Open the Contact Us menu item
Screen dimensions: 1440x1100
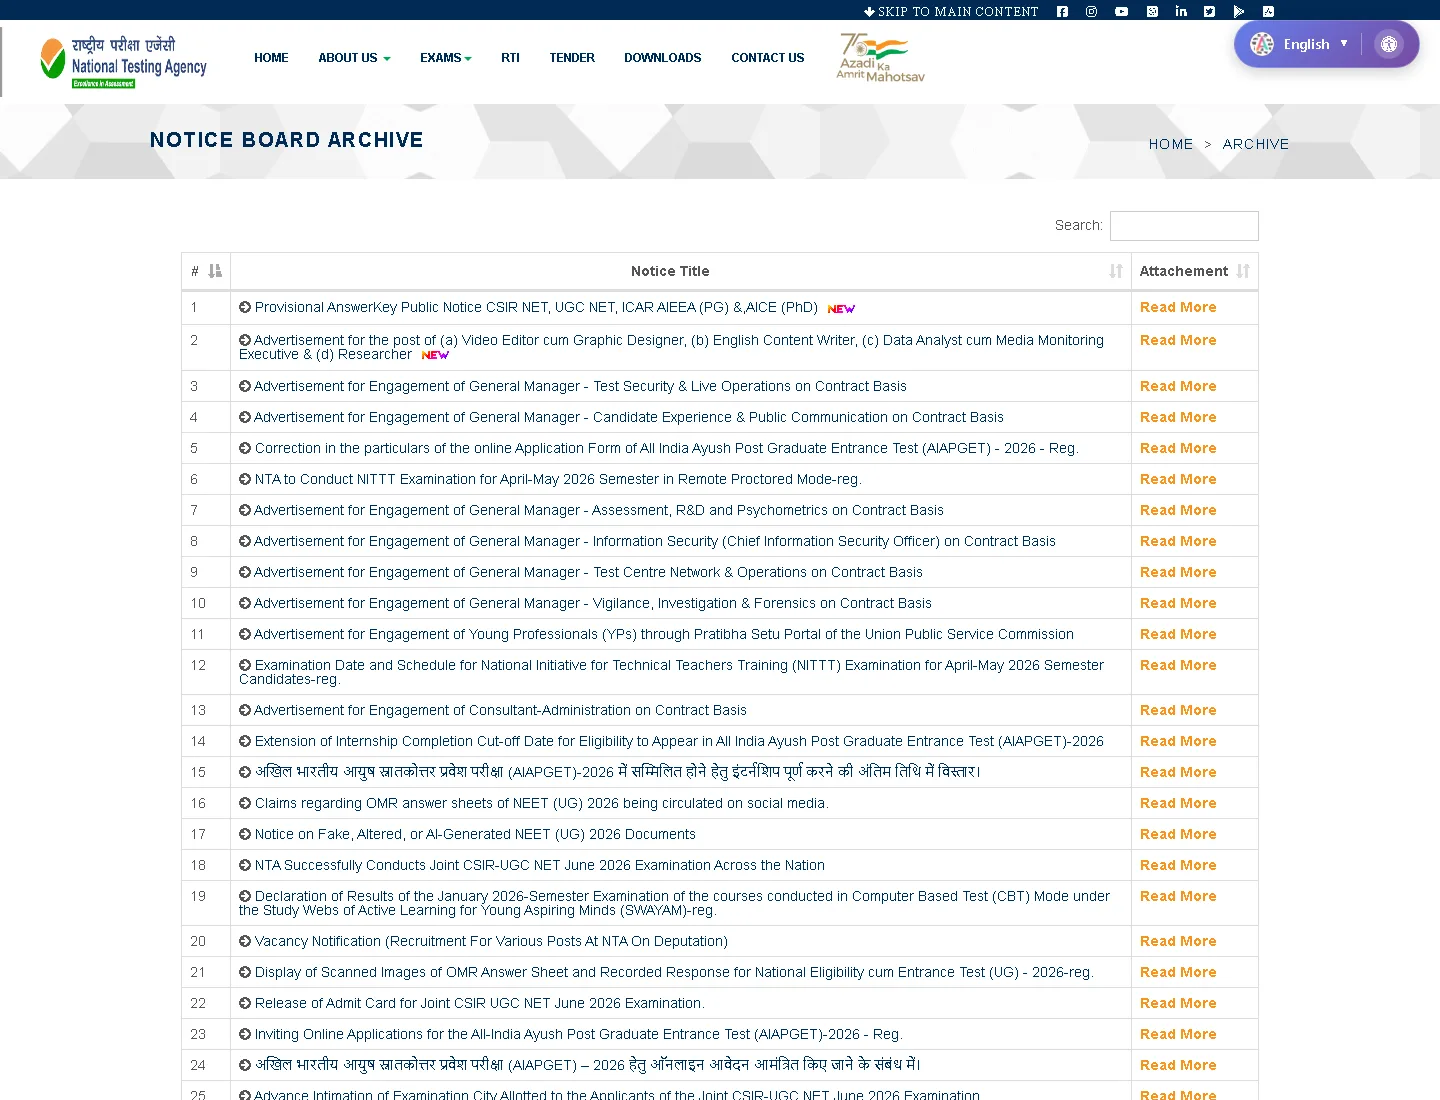pos(768,58)
